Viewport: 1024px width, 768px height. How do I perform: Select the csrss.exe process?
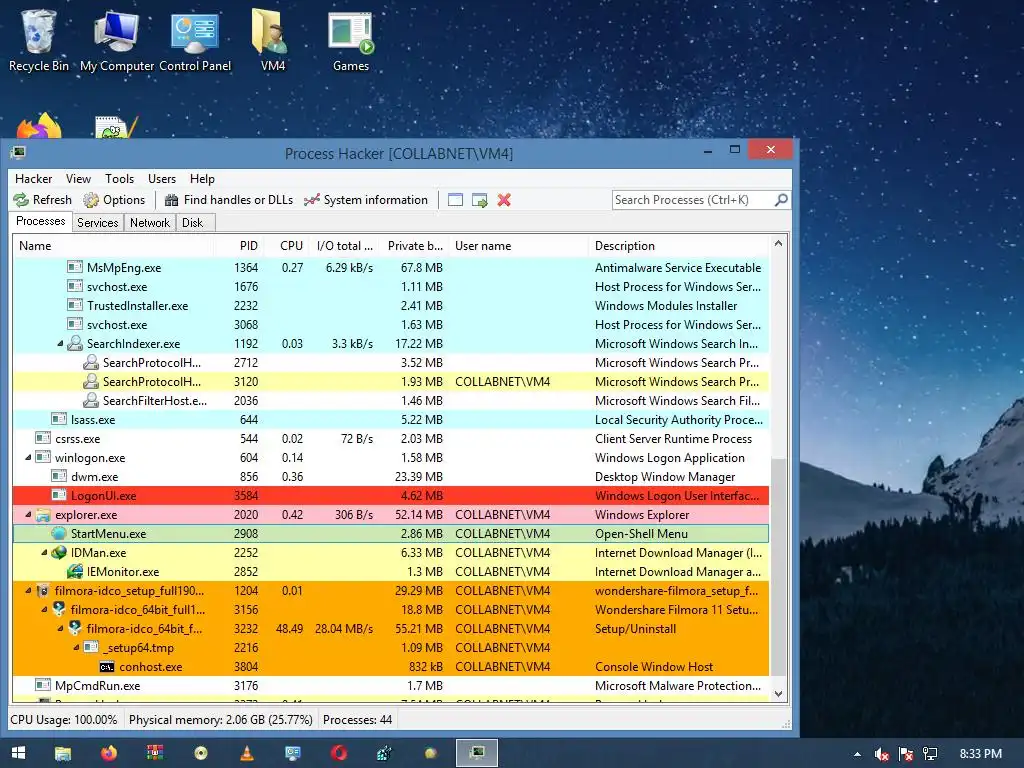tap(391, 439)
